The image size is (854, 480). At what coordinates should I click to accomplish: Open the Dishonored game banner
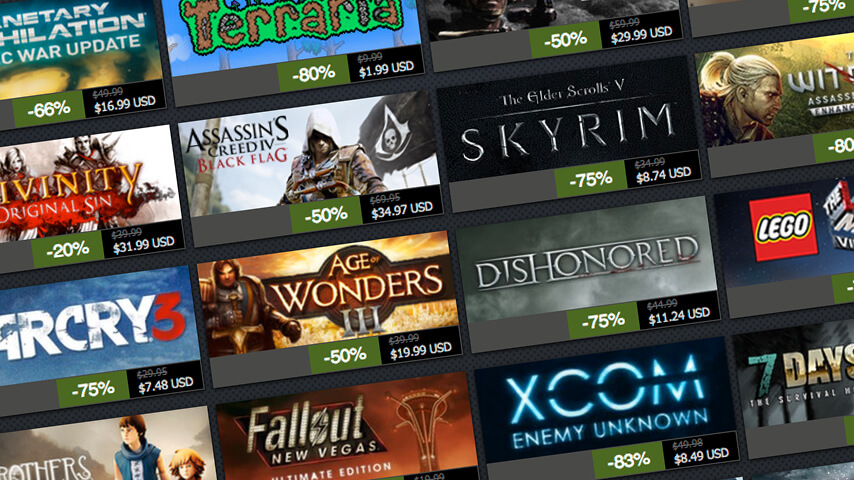click(587, 260)
